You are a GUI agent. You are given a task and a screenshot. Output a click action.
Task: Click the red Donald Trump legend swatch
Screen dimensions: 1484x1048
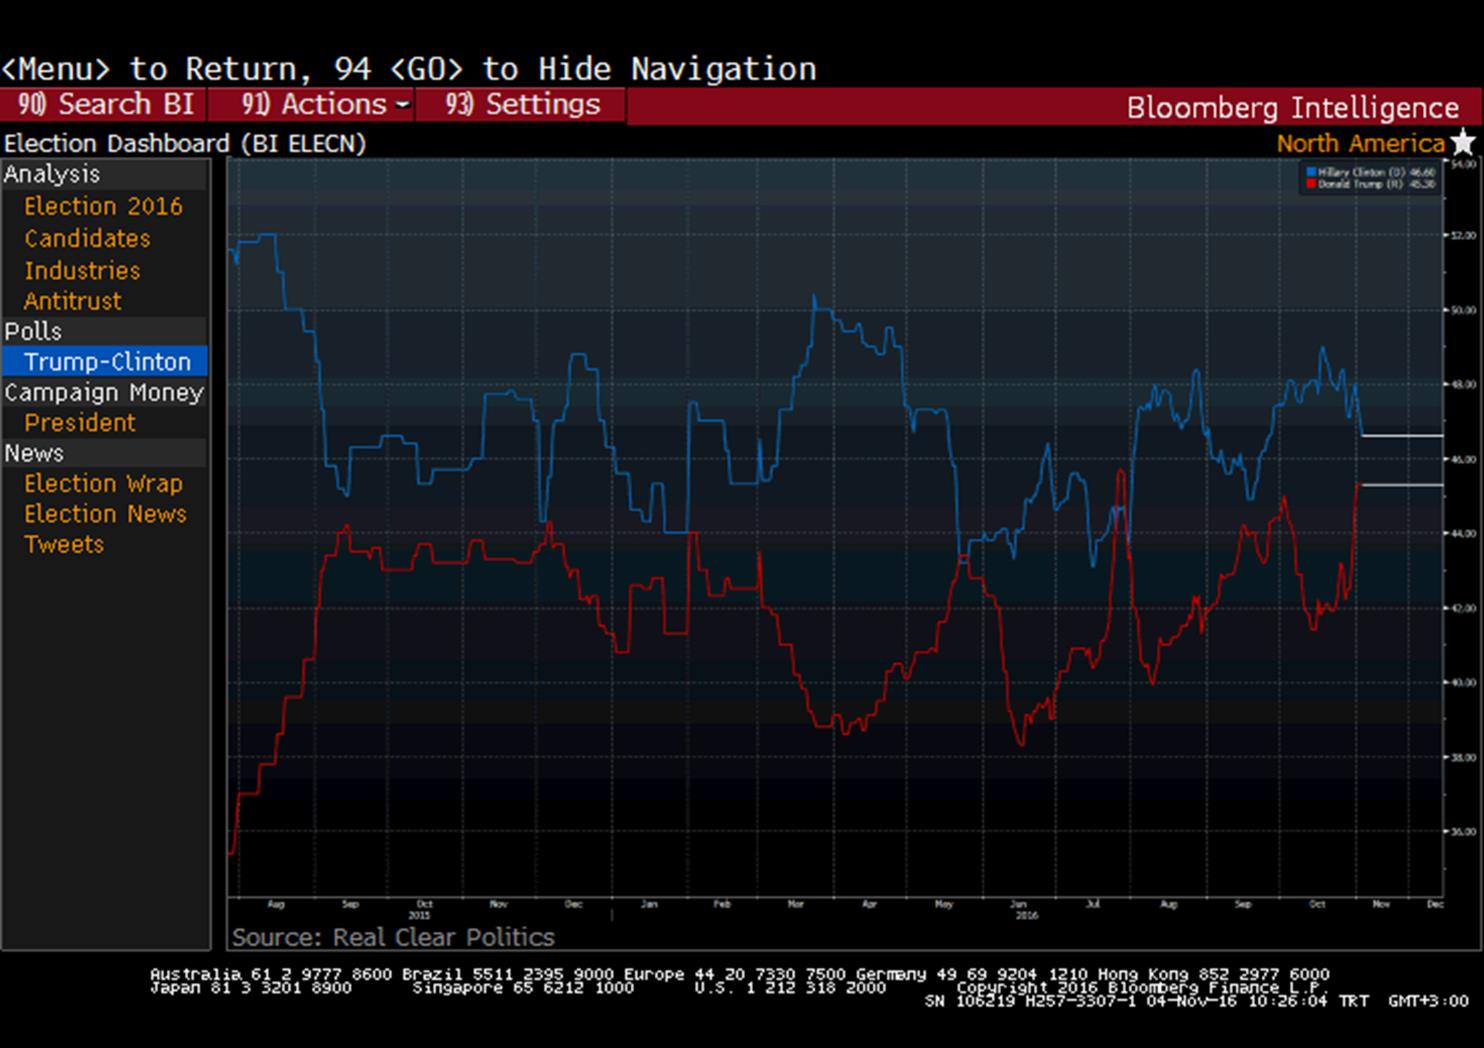1311,184
